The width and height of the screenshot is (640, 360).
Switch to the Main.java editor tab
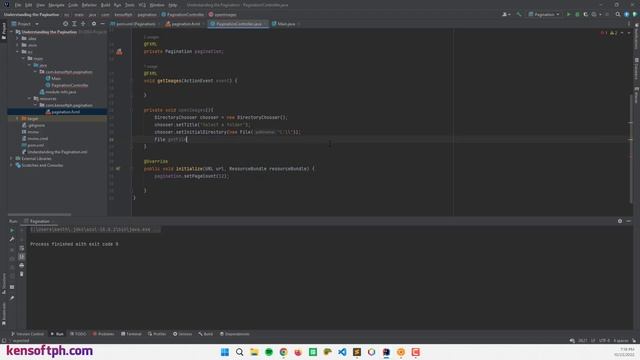286,24
